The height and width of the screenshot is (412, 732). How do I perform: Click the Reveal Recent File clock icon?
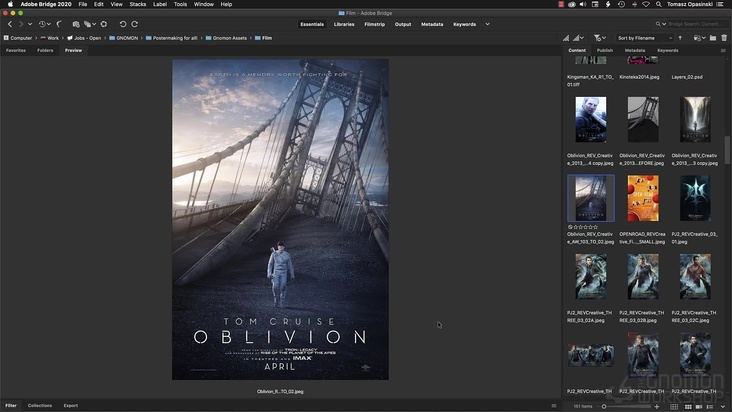pos(43,23)
